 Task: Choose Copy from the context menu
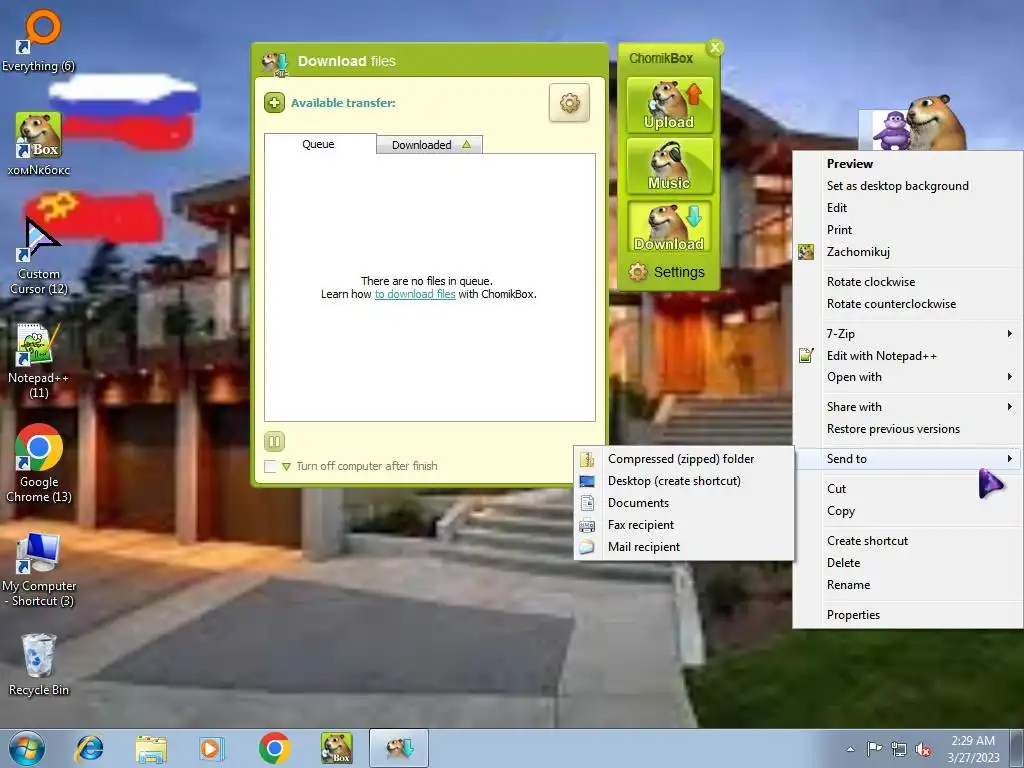pos(908,511)
